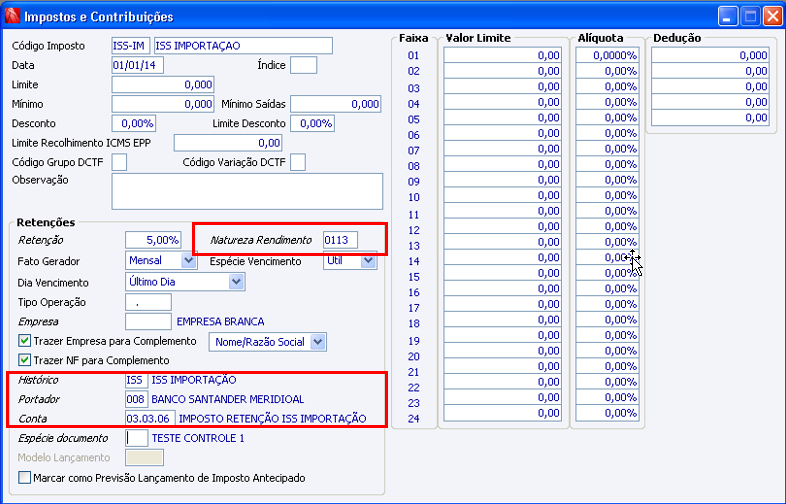Click the first Dedução field showing 0,000

tap(710, 55)
